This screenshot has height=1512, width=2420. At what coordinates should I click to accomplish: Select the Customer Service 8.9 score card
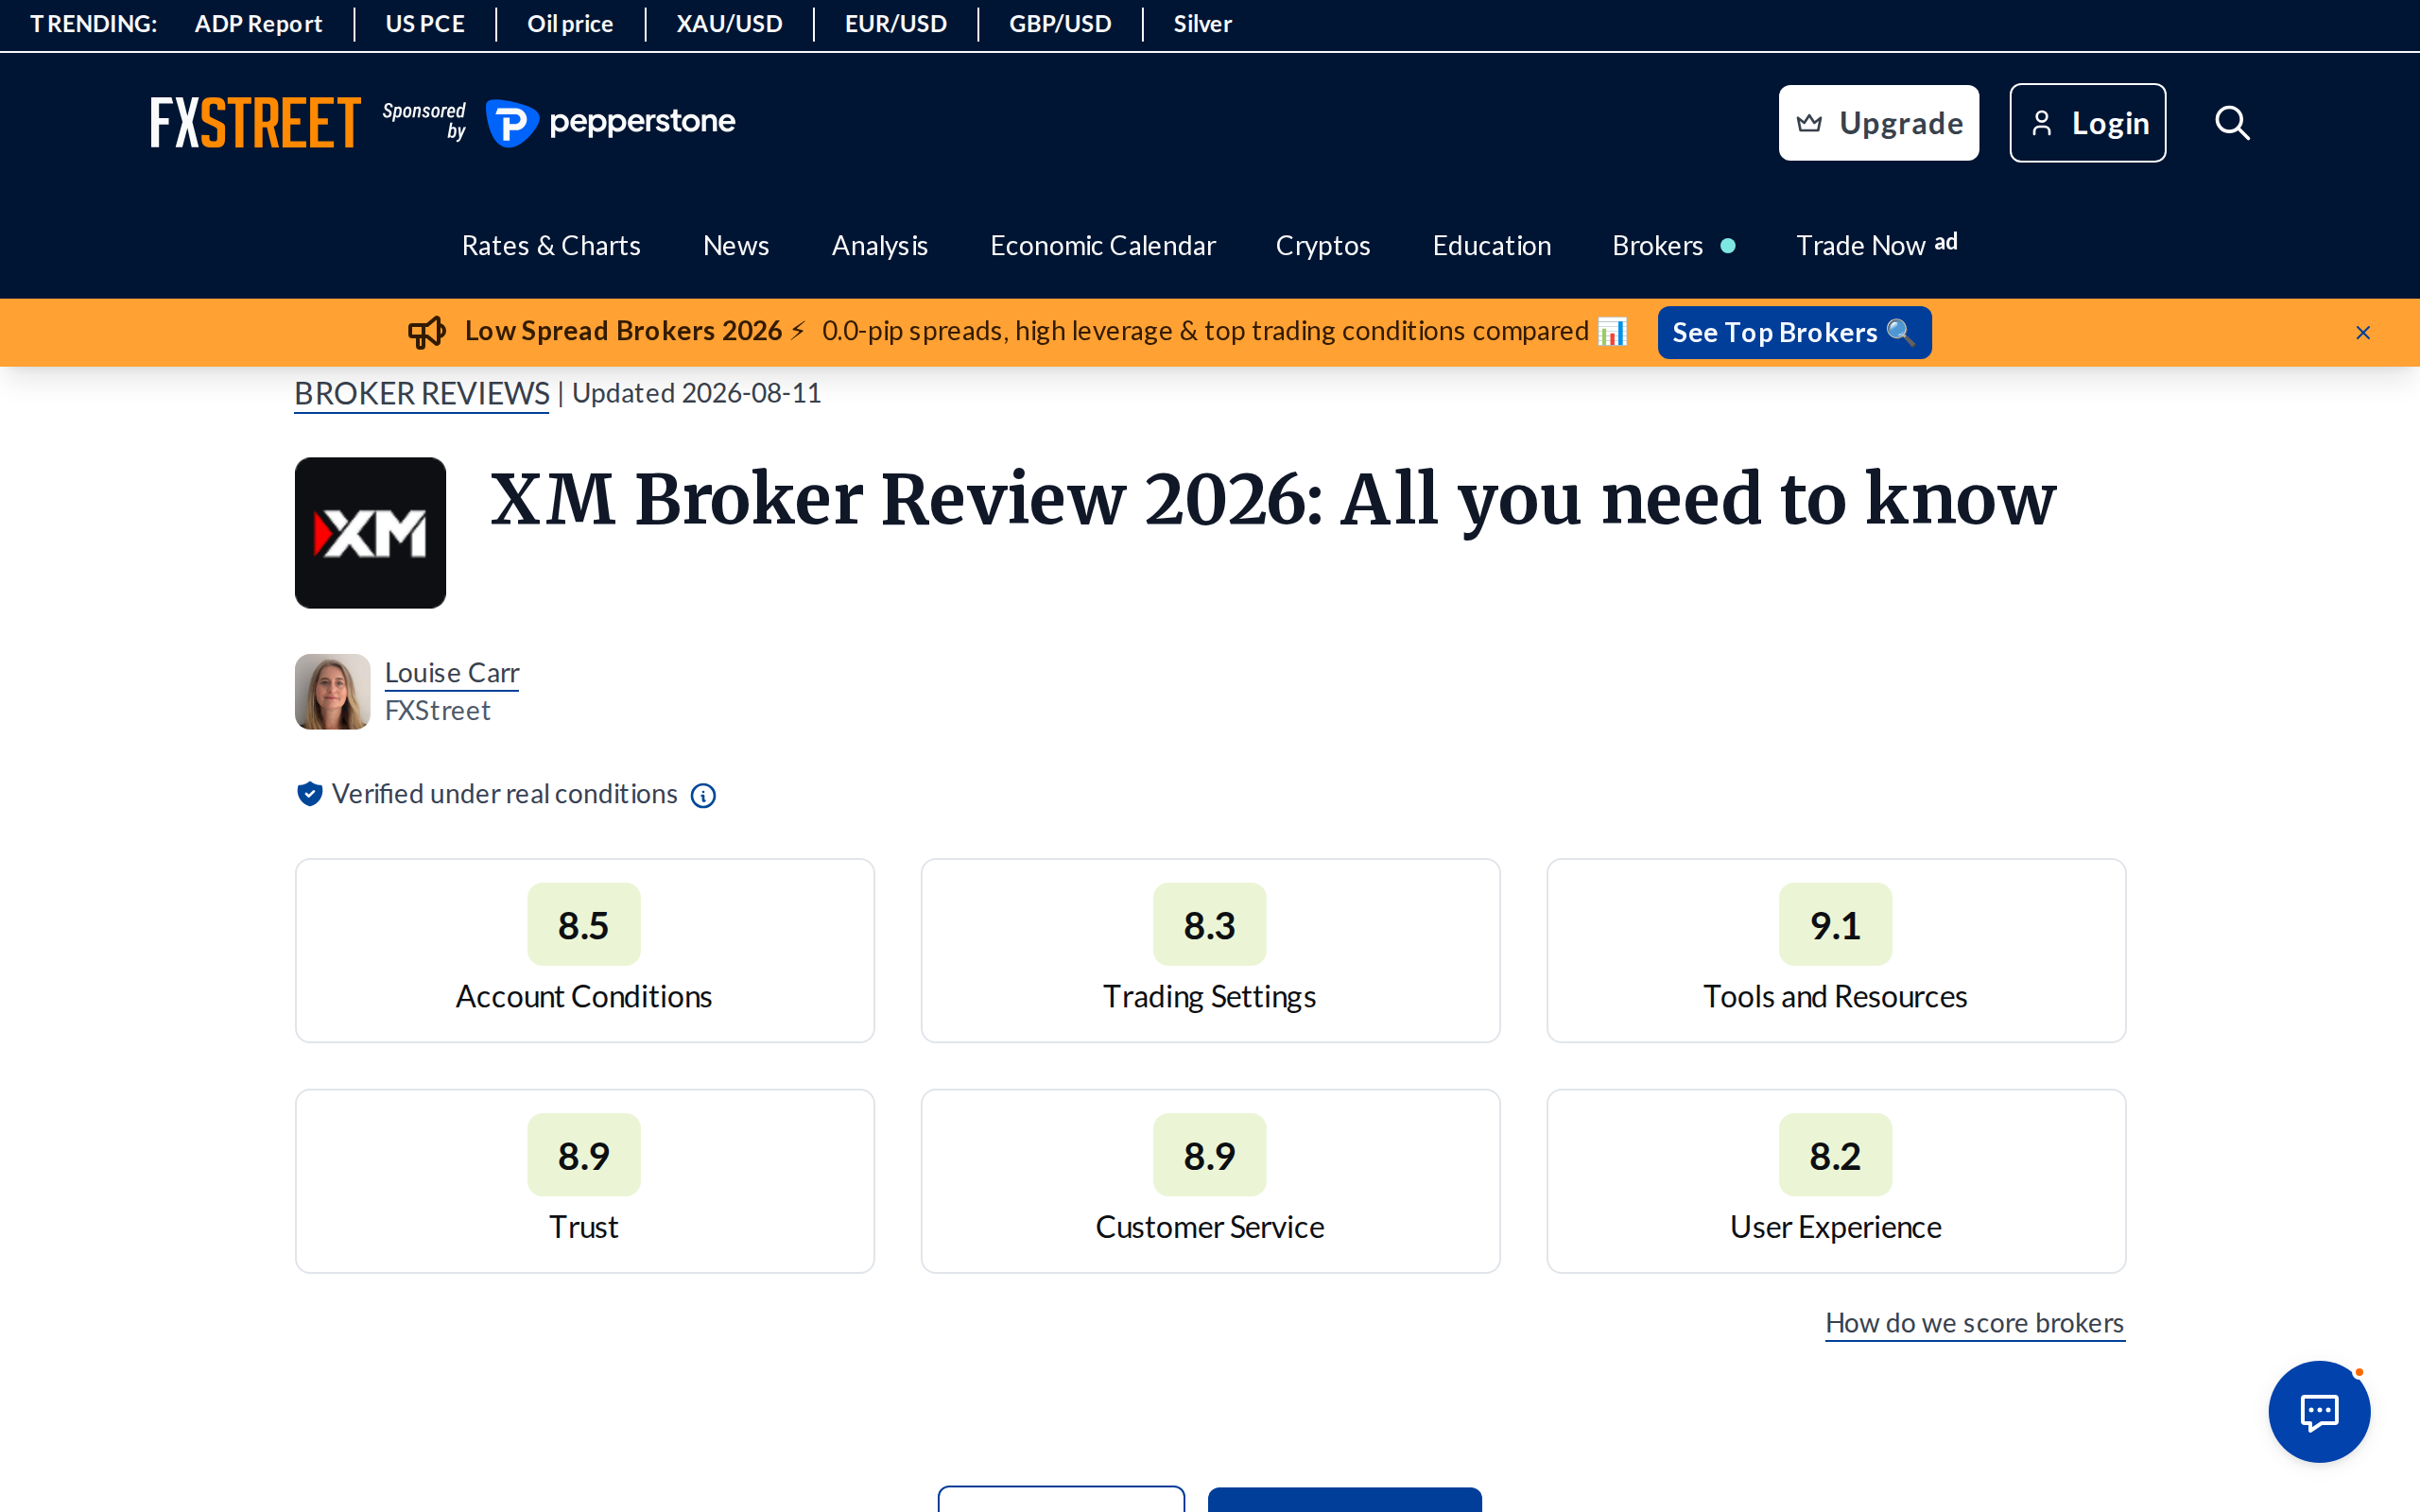(x=1210, y=1181)
